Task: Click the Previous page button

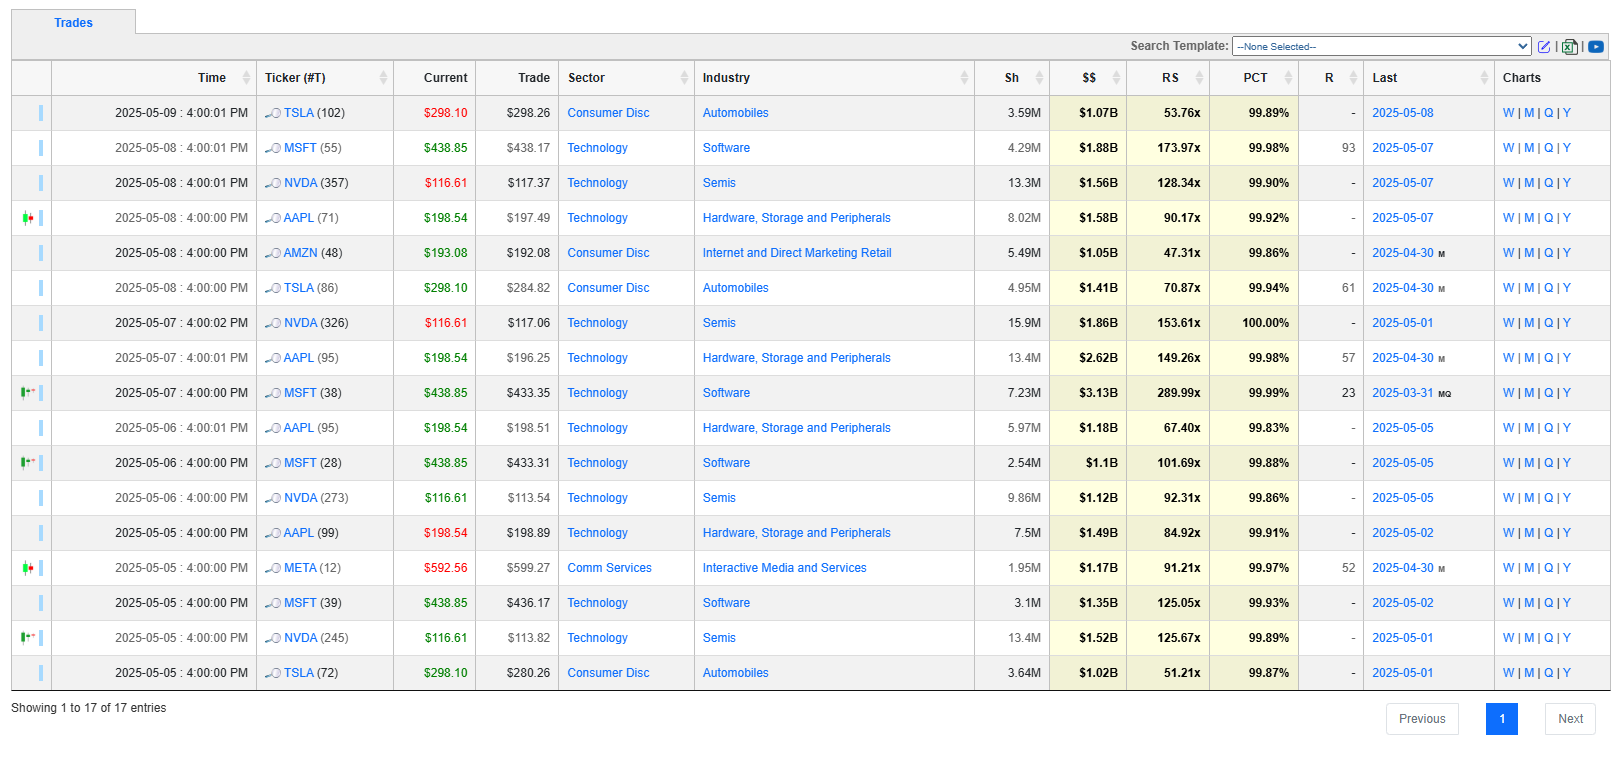Action: pyautogui.click(x=1422, y=719)
